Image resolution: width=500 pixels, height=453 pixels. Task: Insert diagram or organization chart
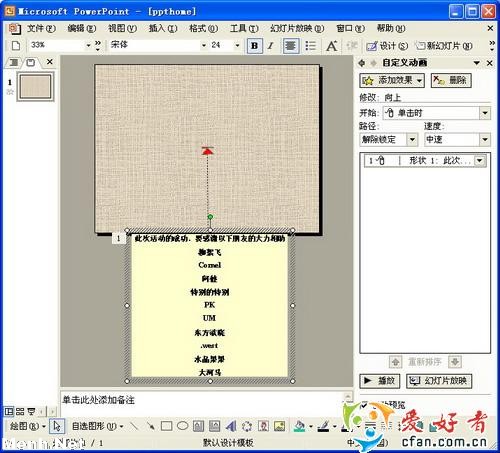point(247,426)
